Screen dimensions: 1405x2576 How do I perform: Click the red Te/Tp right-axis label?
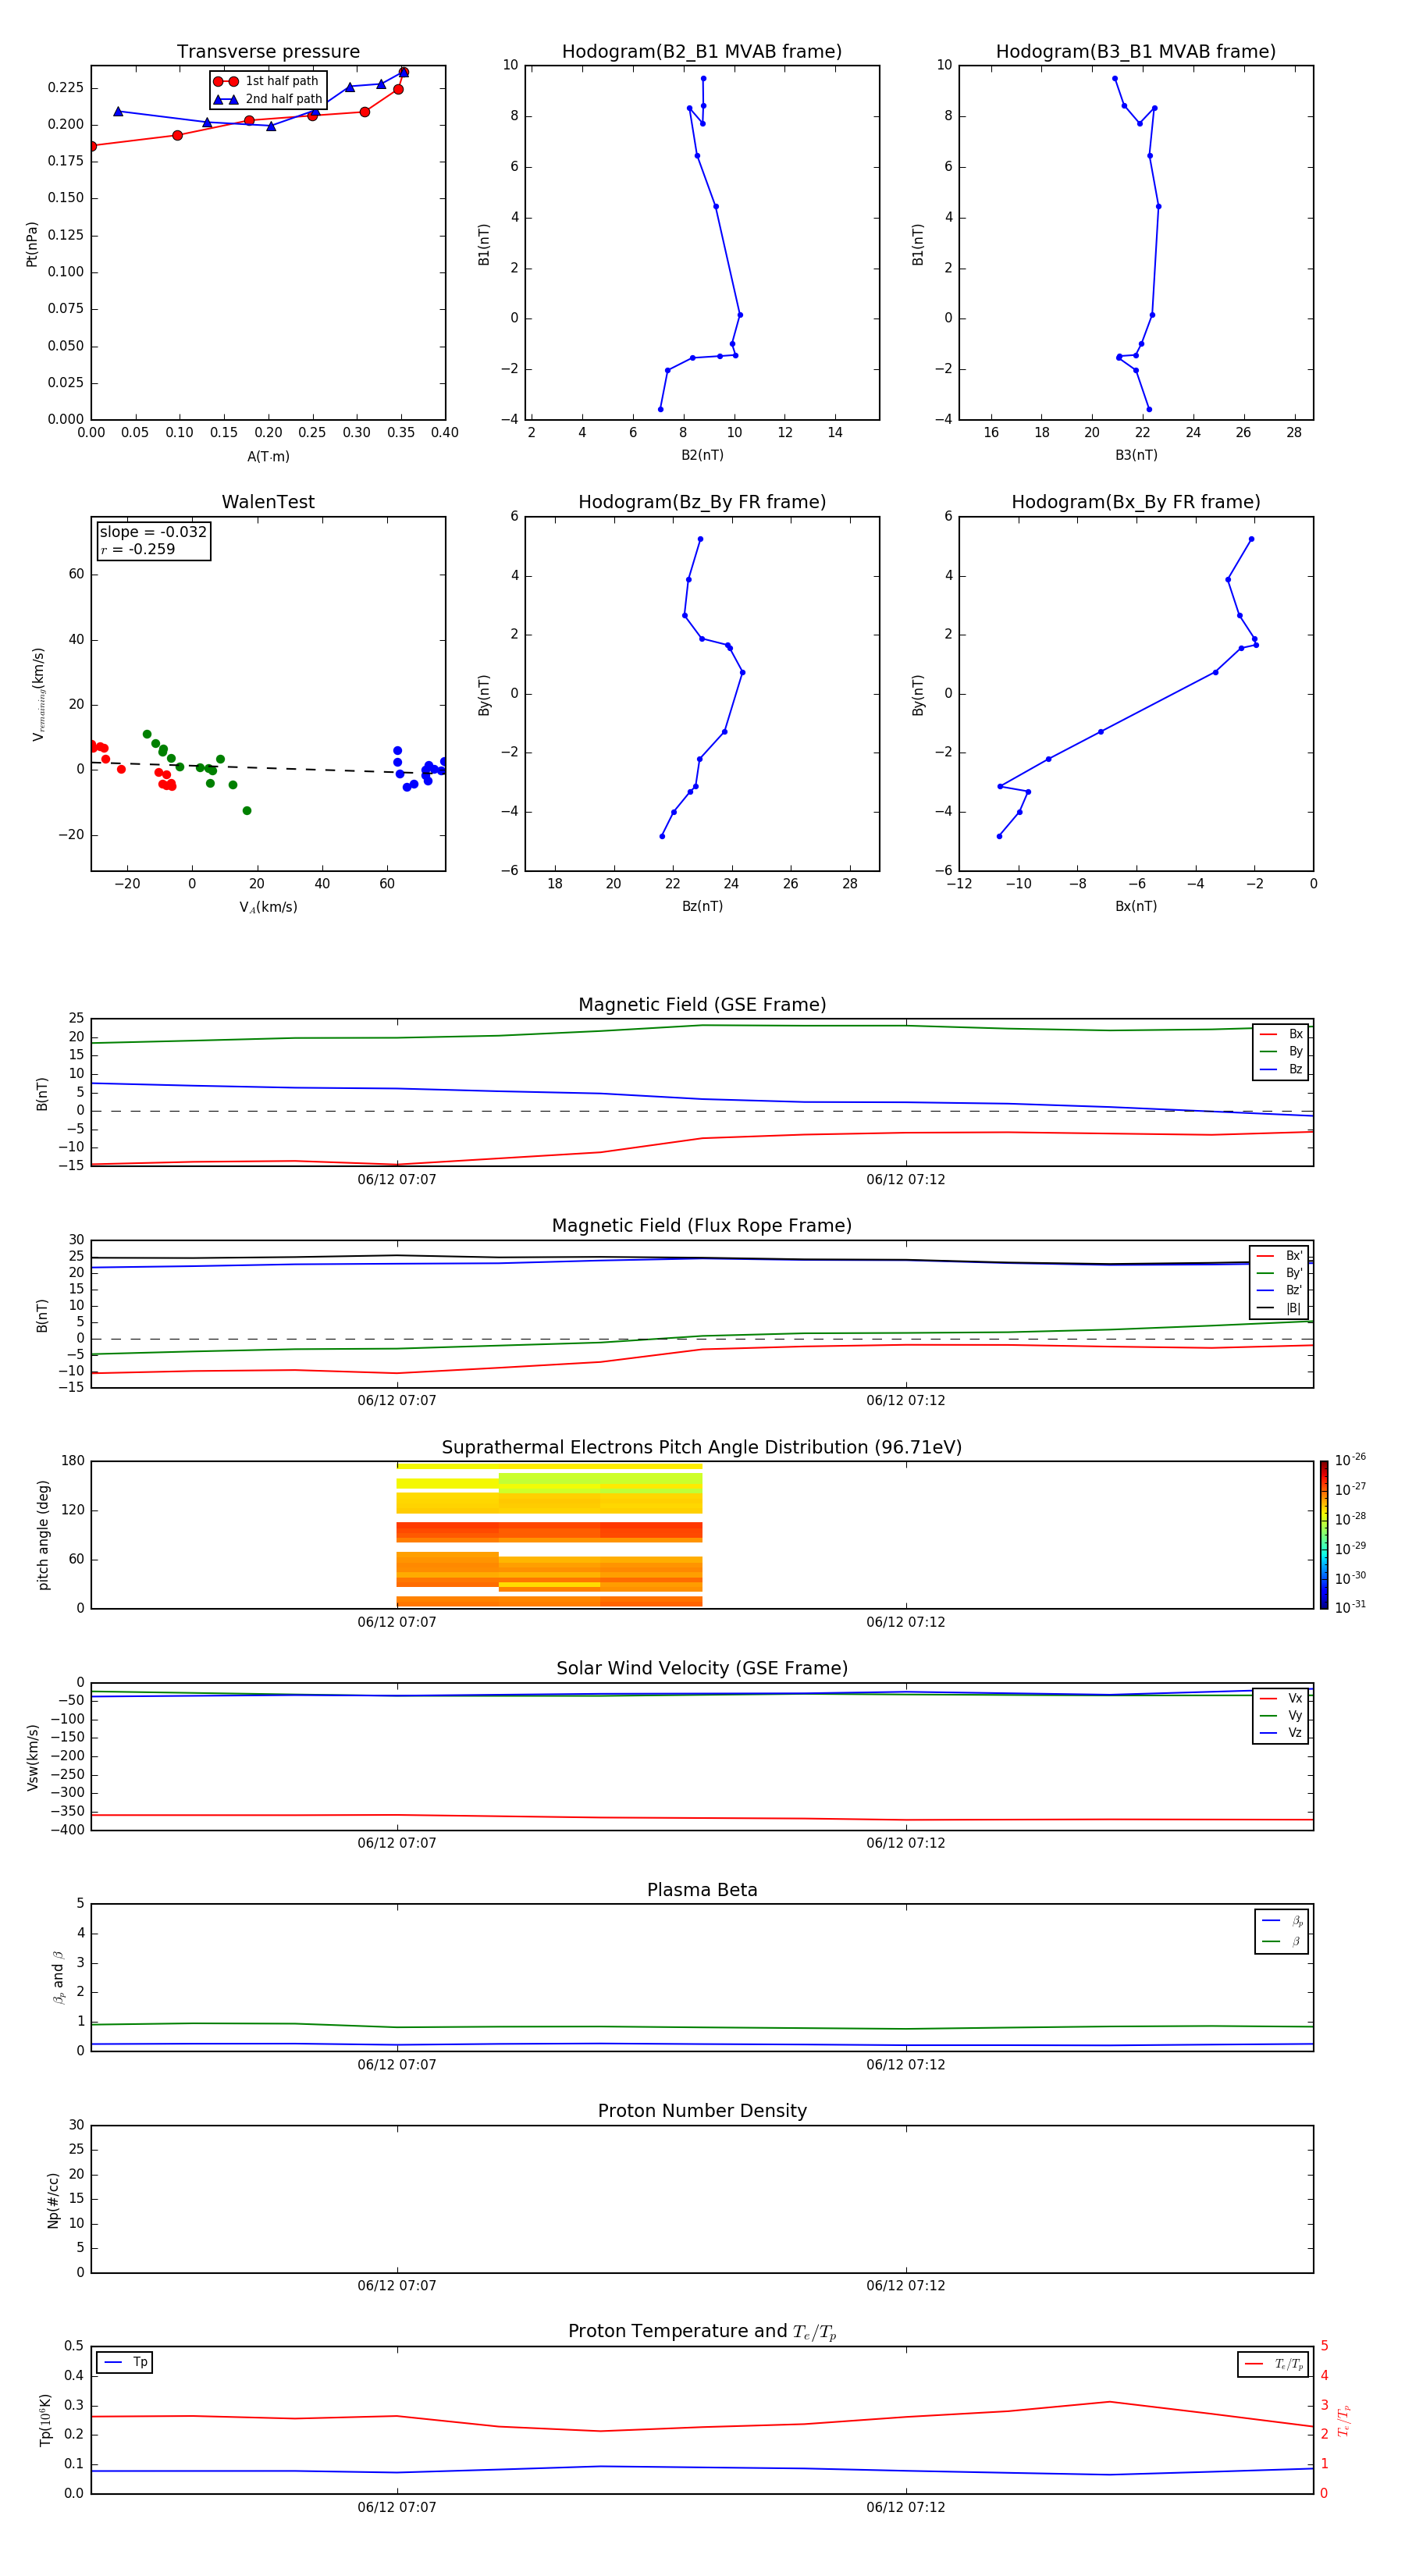[x=1344, y=2421]
